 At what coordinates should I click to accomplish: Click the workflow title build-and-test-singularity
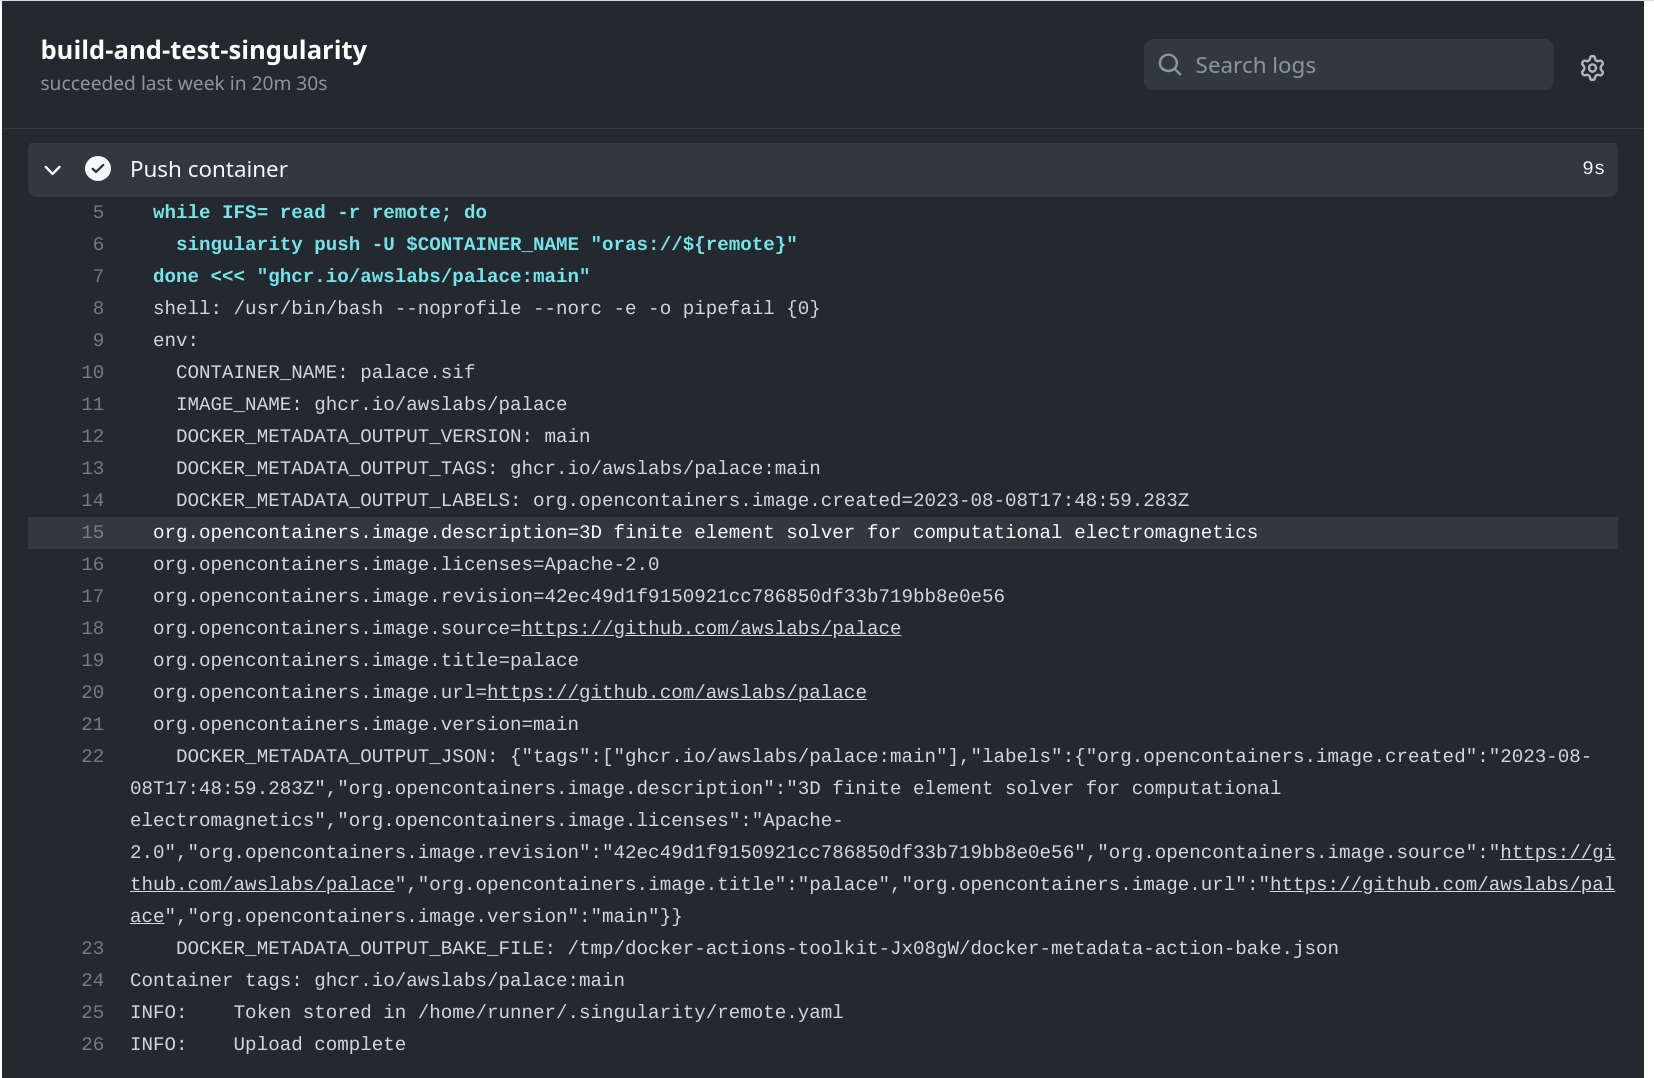click(203, 49)
